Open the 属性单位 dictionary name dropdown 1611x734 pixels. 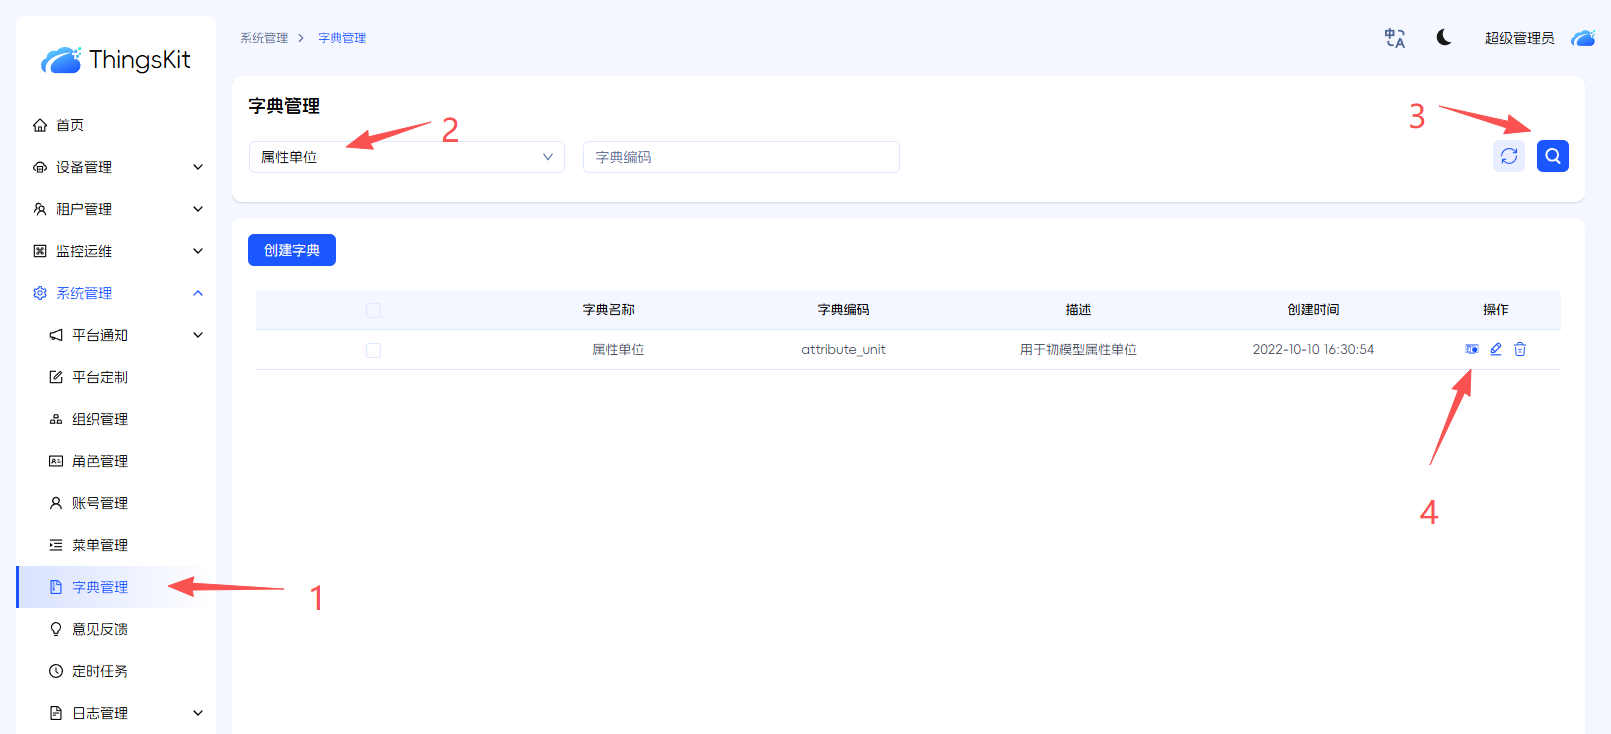click(406, 157)
